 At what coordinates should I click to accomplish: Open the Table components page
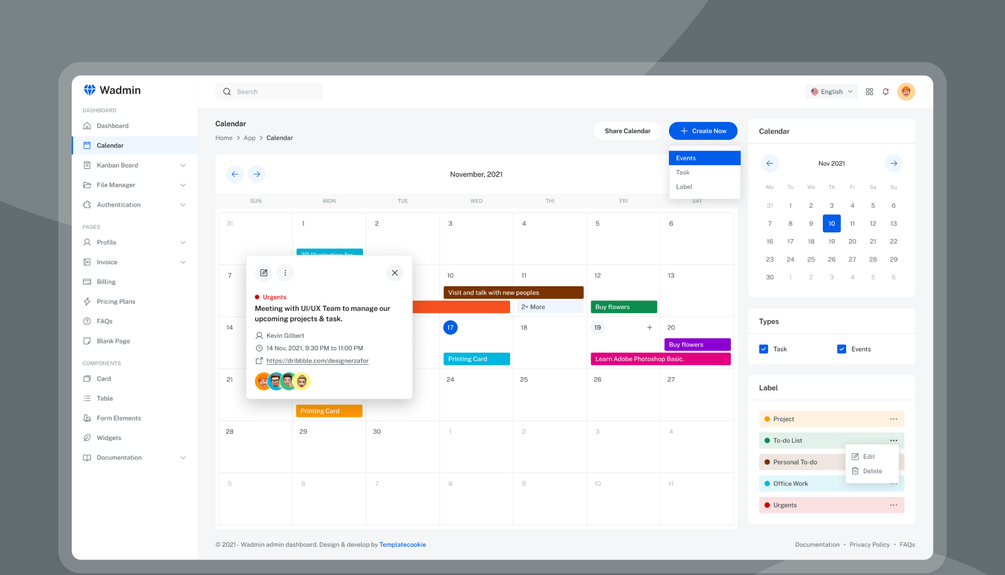[104, 398]
